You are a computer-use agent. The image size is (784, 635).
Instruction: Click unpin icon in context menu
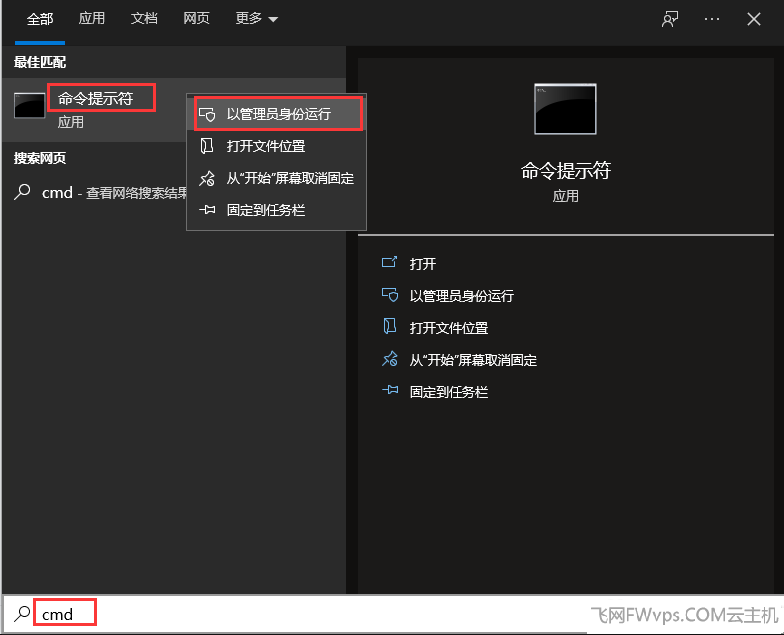point(207,178)
